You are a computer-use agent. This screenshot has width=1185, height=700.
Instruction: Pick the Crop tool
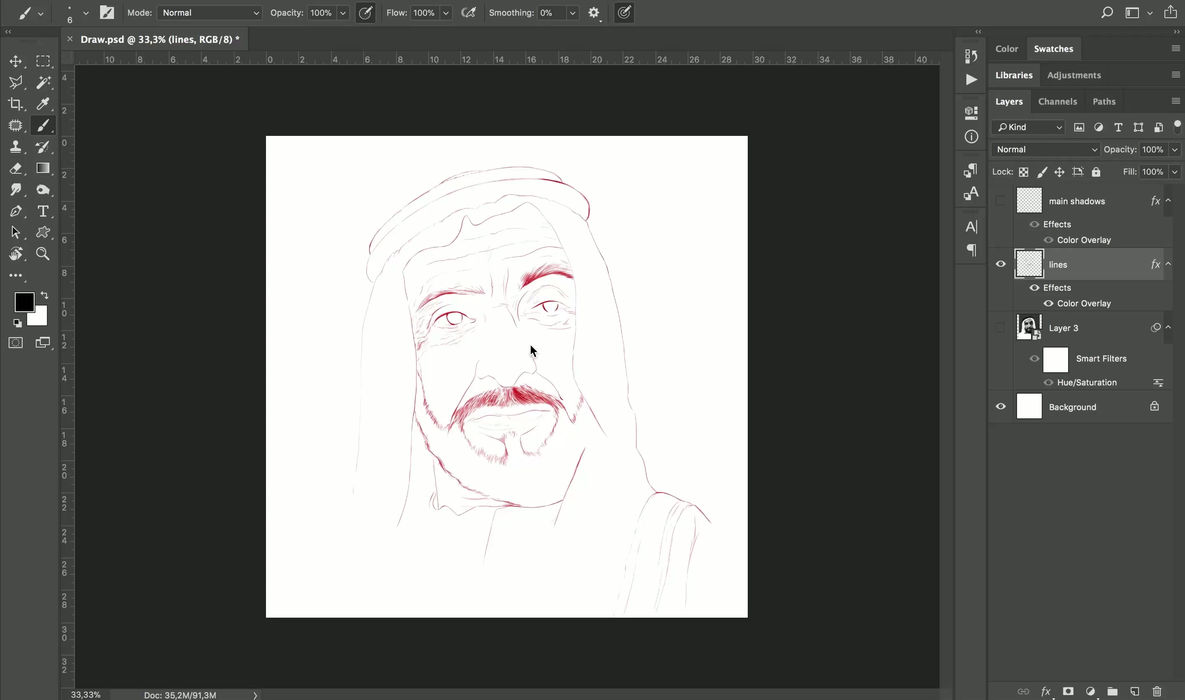tap(16, 104)
